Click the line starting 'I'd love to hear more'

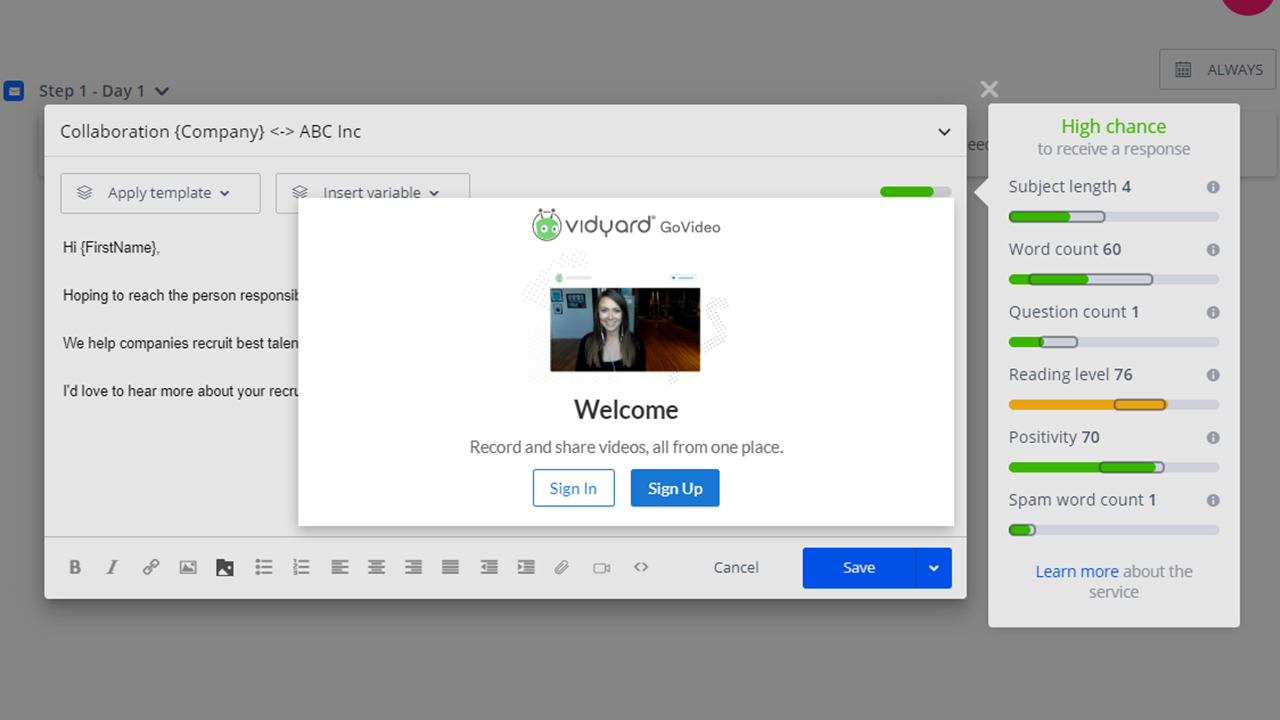pos(181,391)
